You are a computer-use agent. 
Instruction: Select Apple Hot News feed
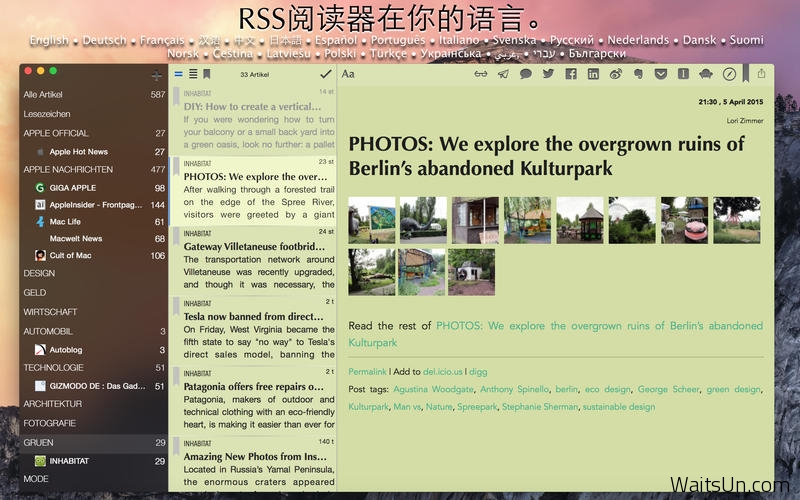point(94,152)
